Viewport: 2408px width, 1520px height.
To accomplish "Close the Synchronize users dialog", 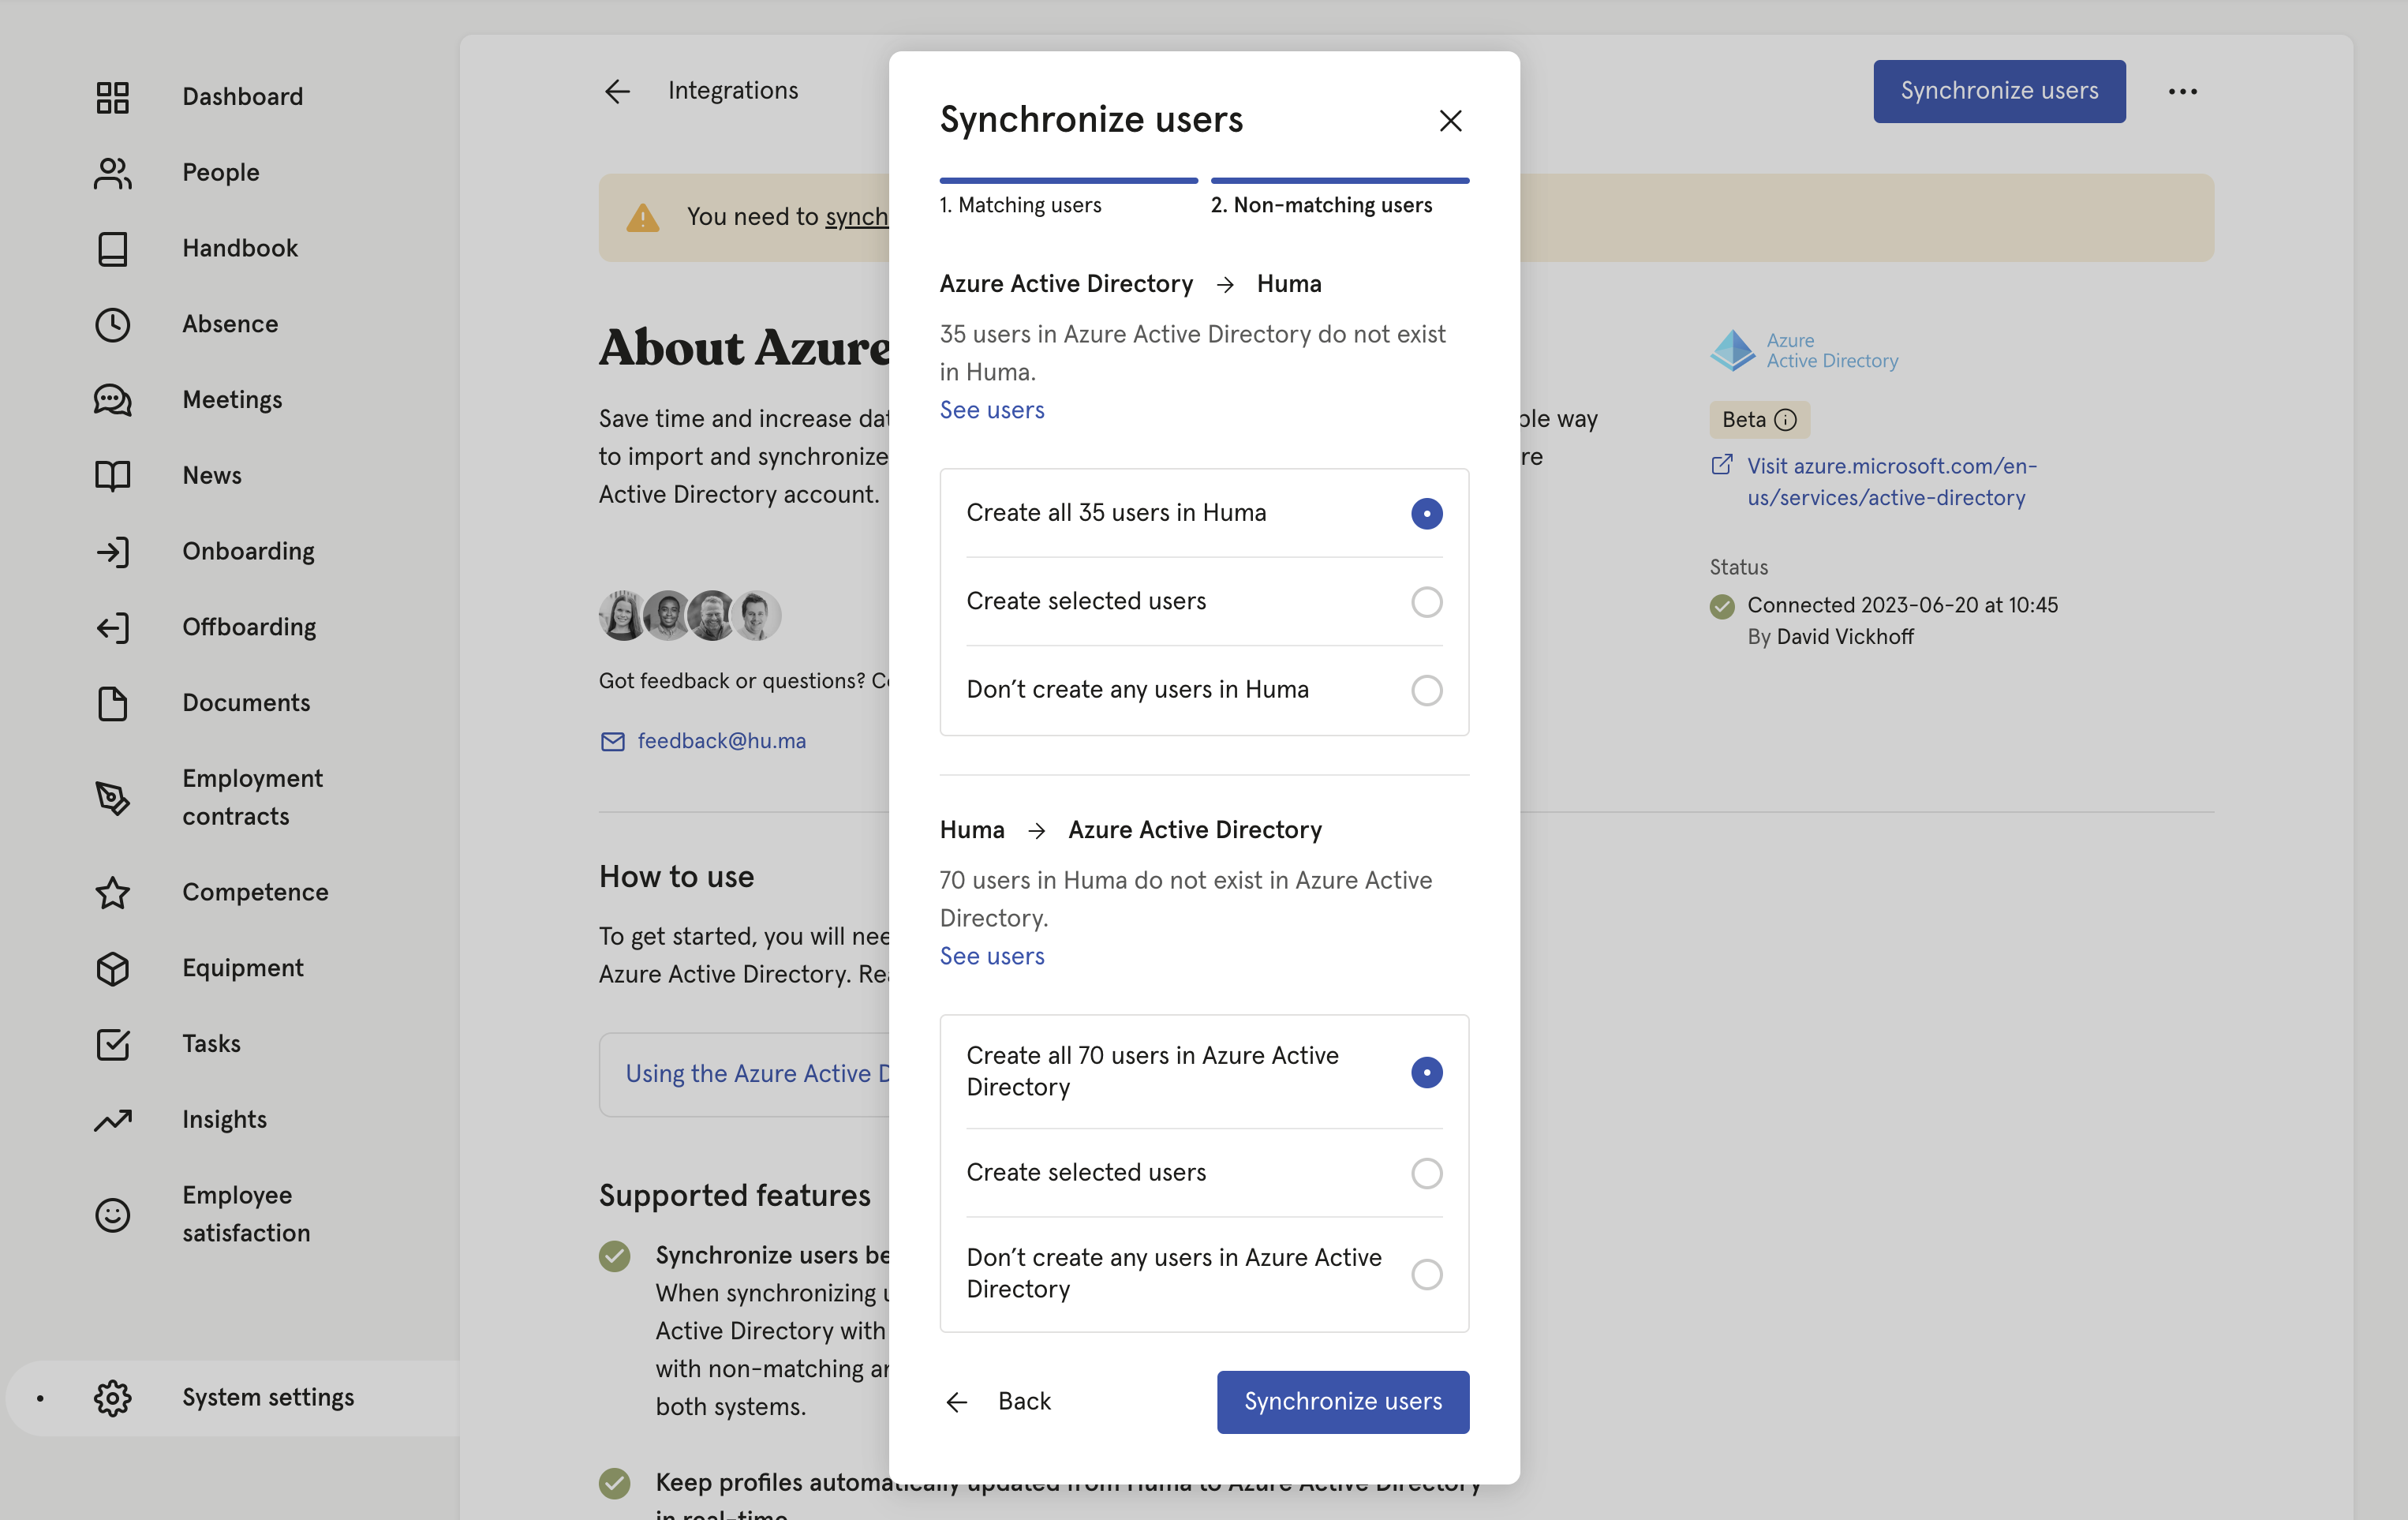I will 1450,121.
